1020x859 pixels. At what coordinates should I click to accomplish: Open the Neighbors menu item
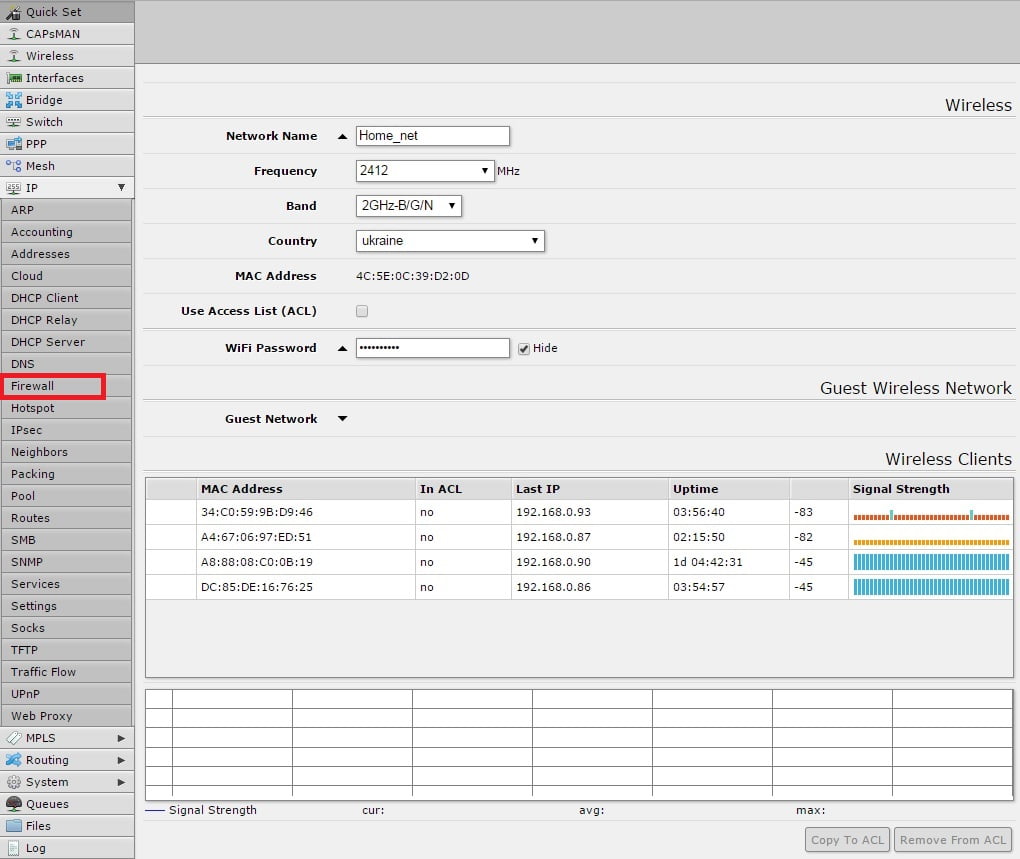click(66, 452)
